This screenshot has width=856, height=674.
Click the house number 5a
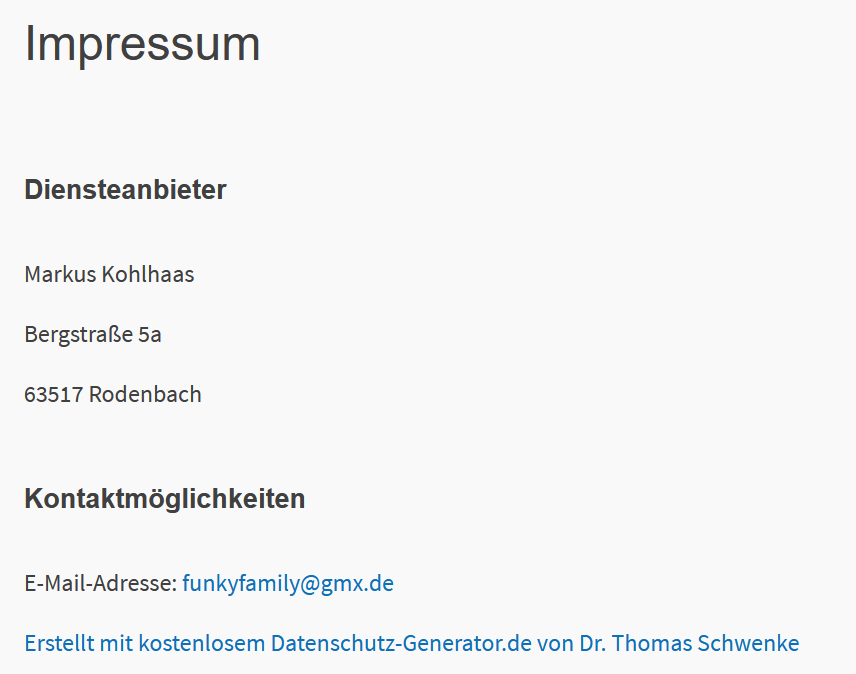150,334
